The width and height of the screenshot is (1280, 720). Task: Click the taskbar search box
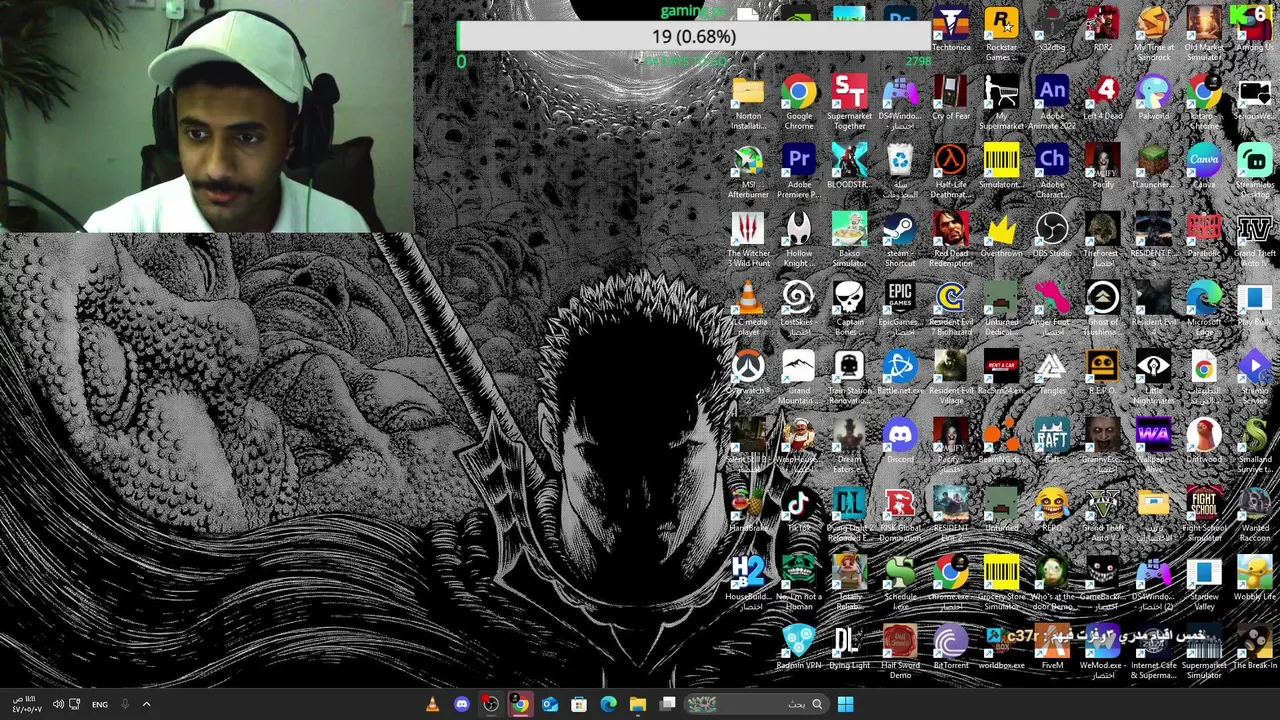click(x=756, y=704)
